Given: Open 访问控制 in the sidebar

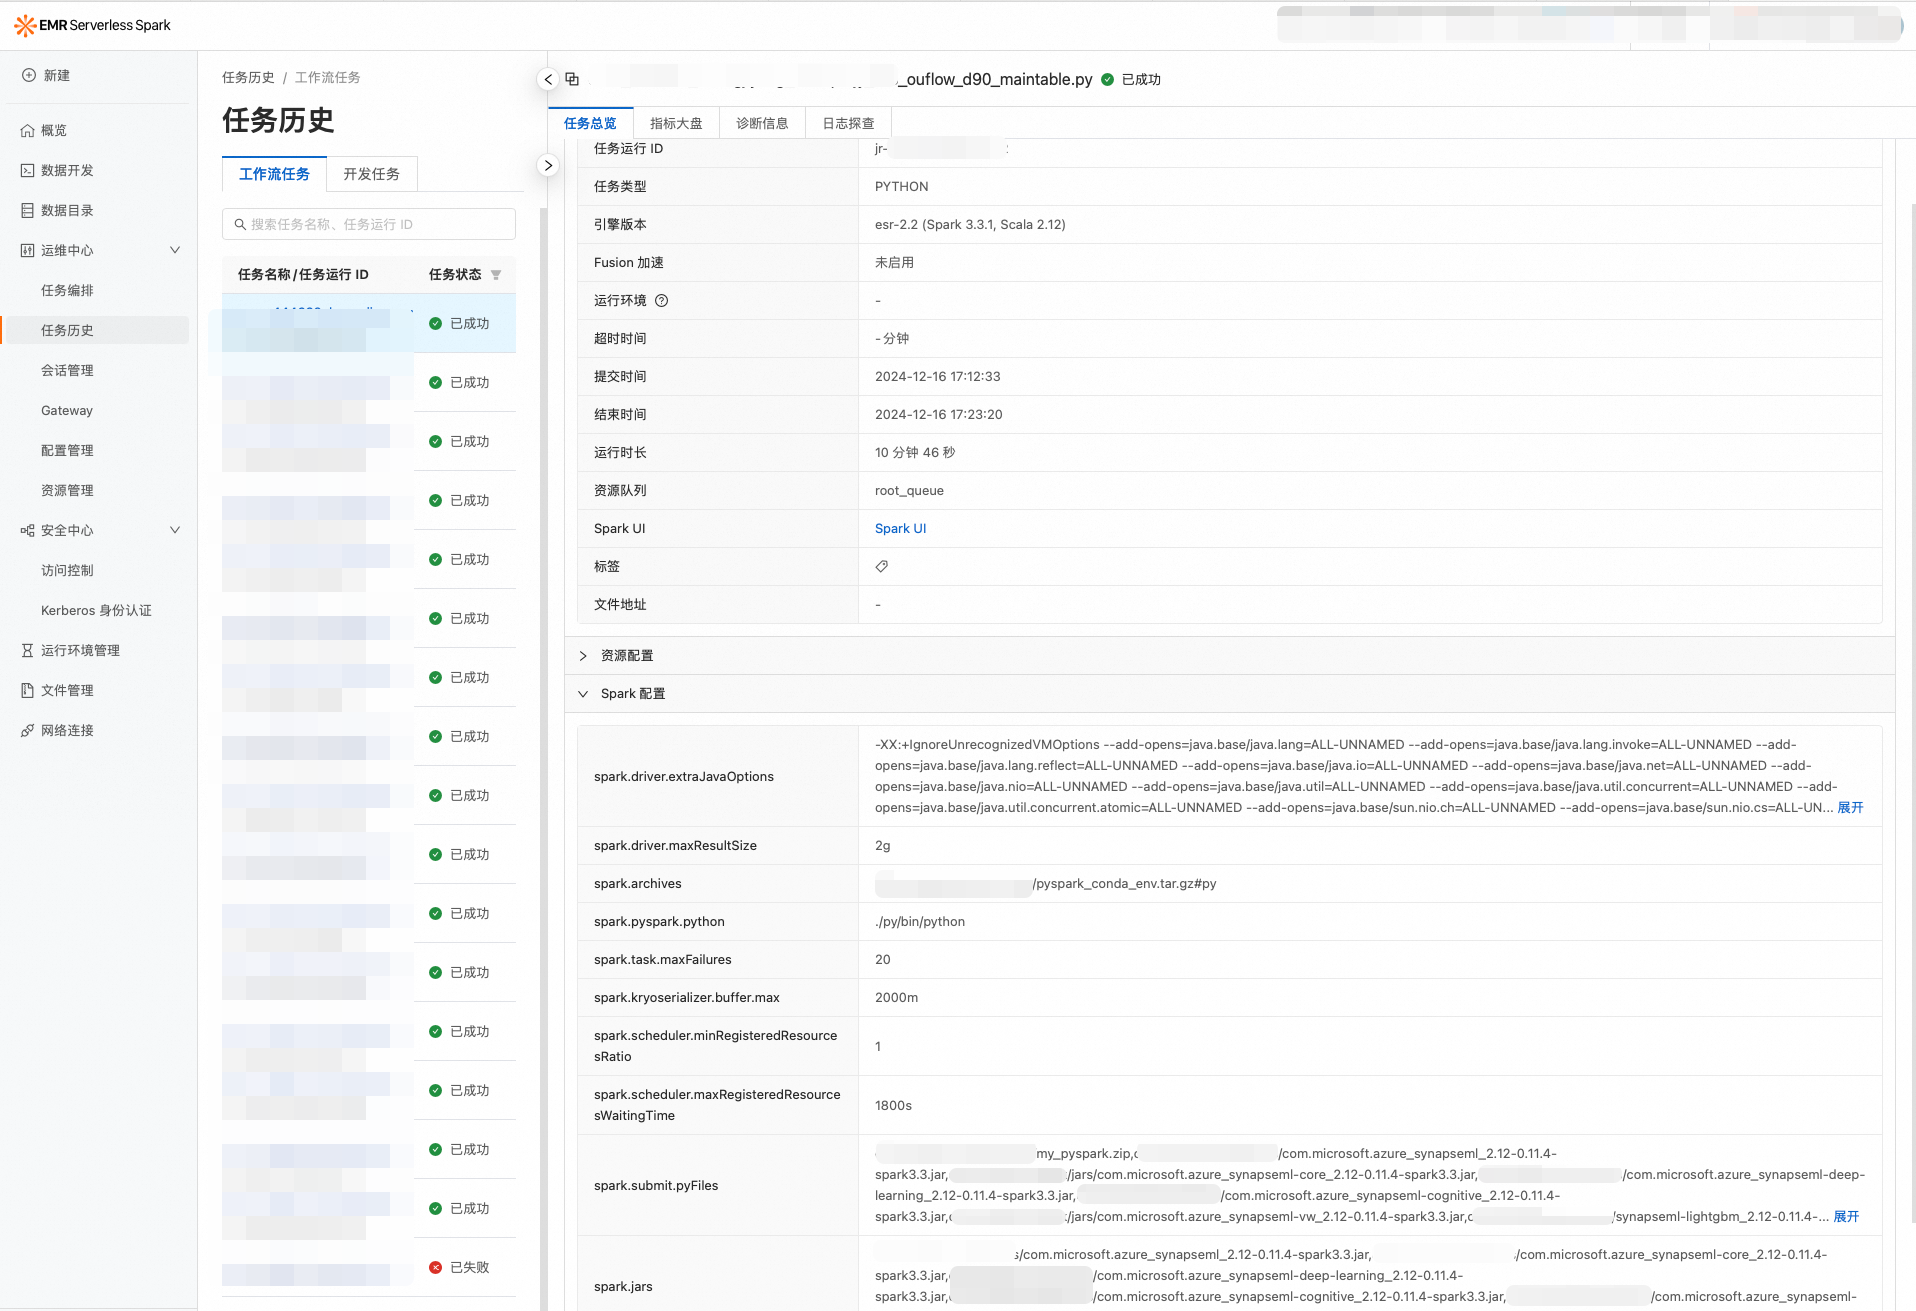Looking at the screenshot, I should point(67,571).
